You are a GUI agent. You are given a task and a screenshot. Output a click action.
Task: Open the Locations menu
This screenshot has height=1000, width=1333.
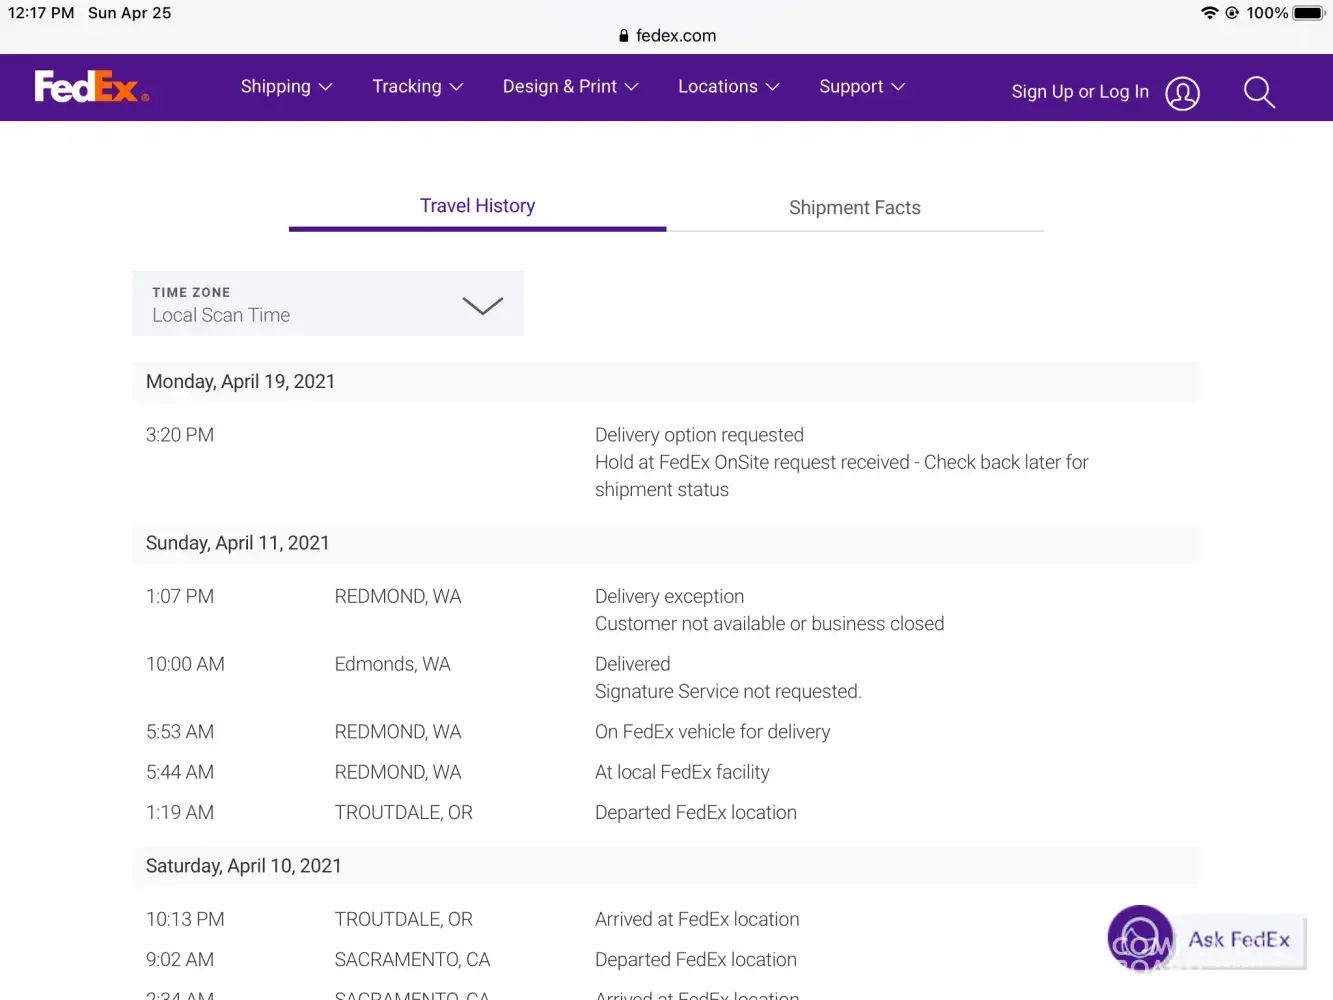coord(728,87)
